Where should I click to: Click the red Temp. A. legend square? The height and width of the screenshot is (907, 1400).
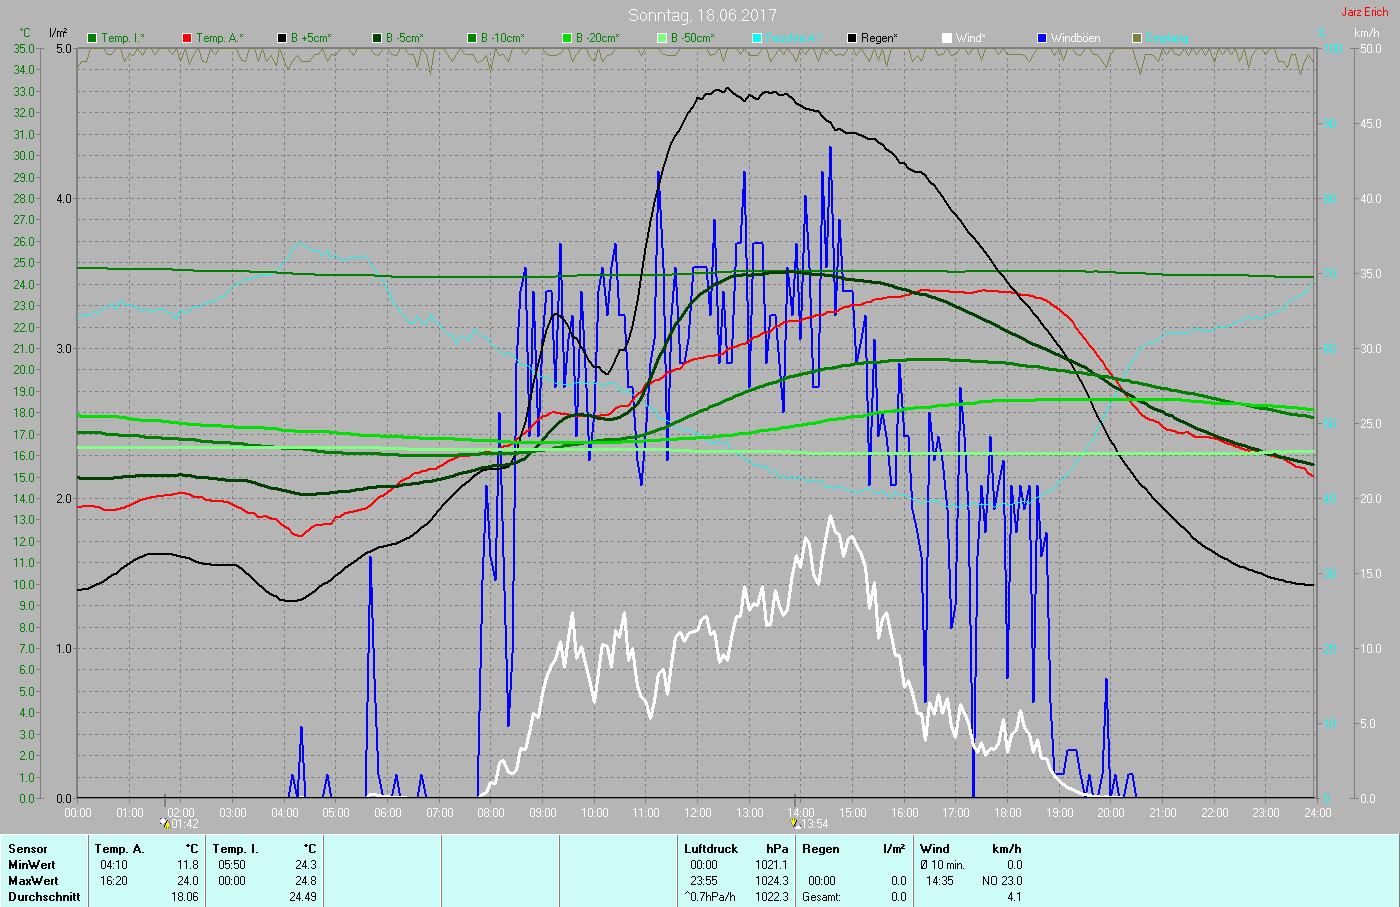click(187, 38)
